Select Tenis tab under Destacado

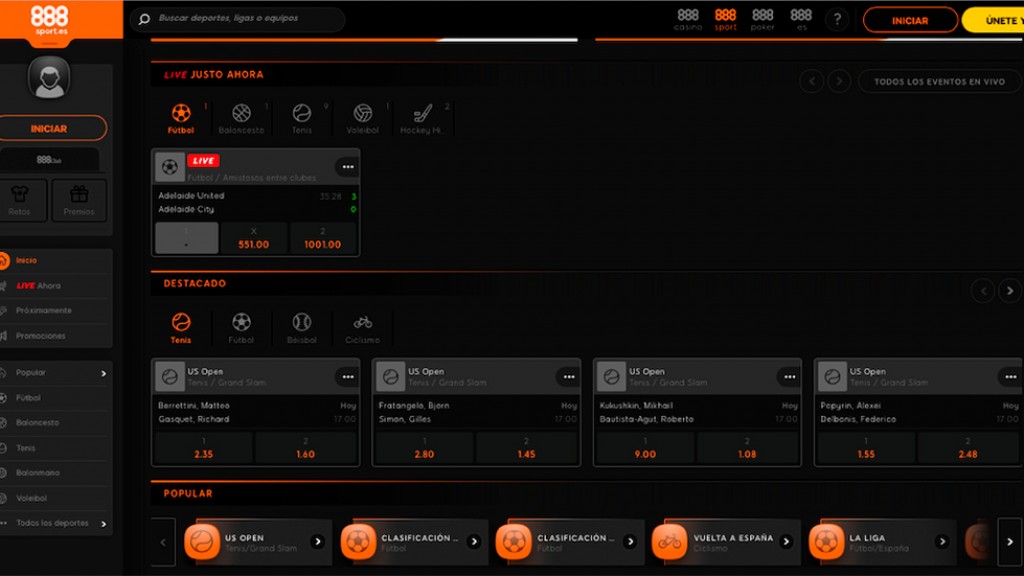pyautogui.click(x=181, y=328)
